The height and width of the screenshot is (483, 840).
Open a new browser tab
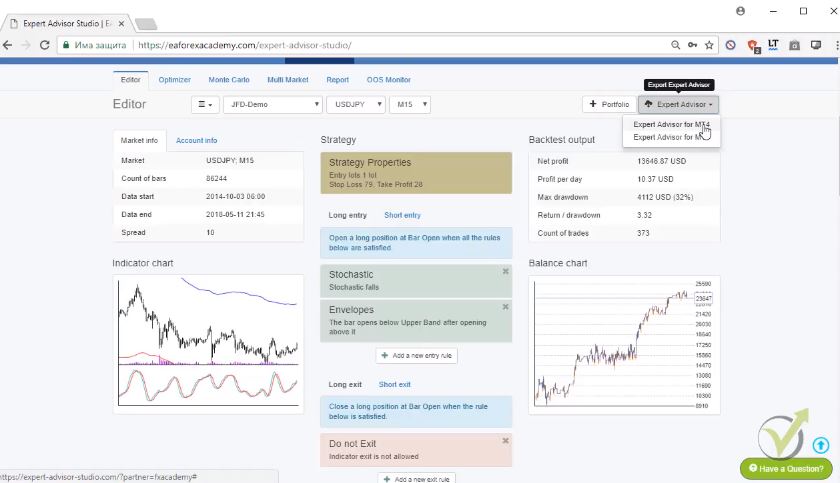pyautogui.click(x=146, y=24)
